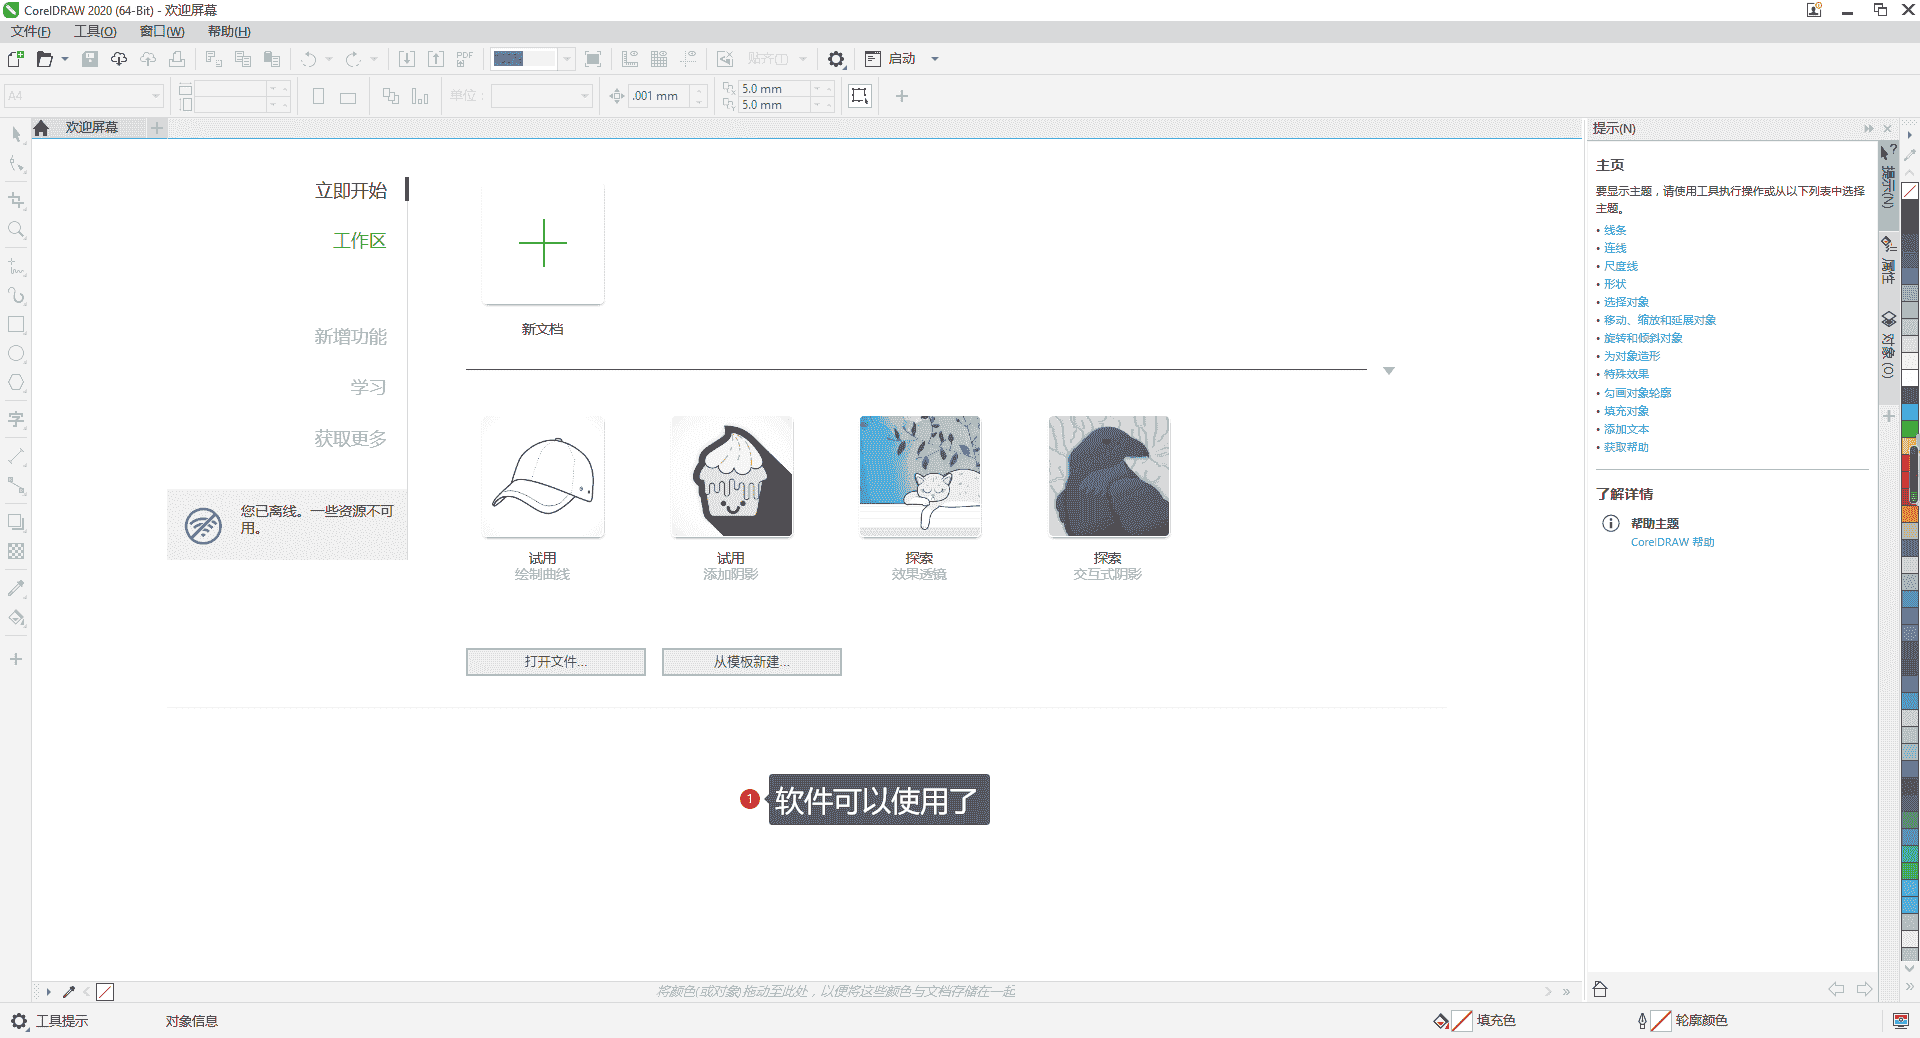Click the Save disk icon

pos(90,59)
